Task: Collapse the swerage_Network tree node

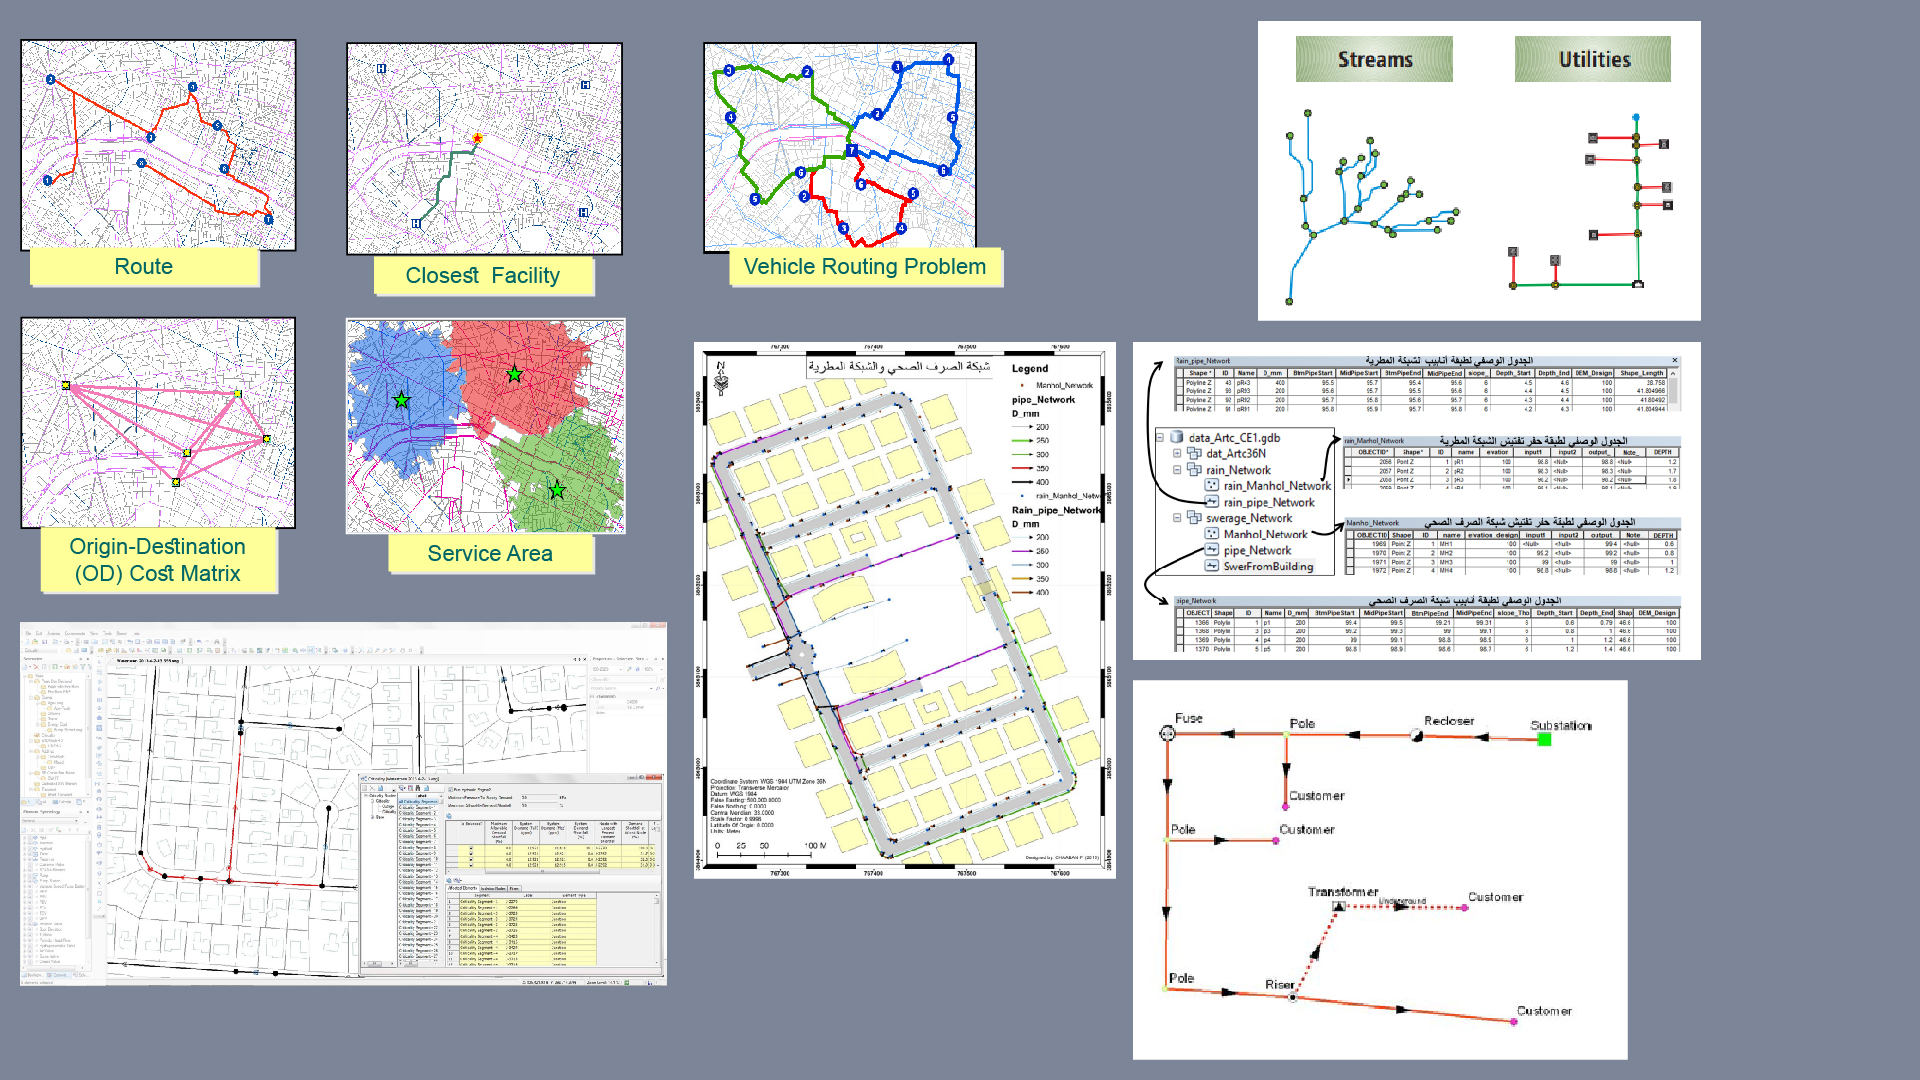Action: (x=1178, y=518)
